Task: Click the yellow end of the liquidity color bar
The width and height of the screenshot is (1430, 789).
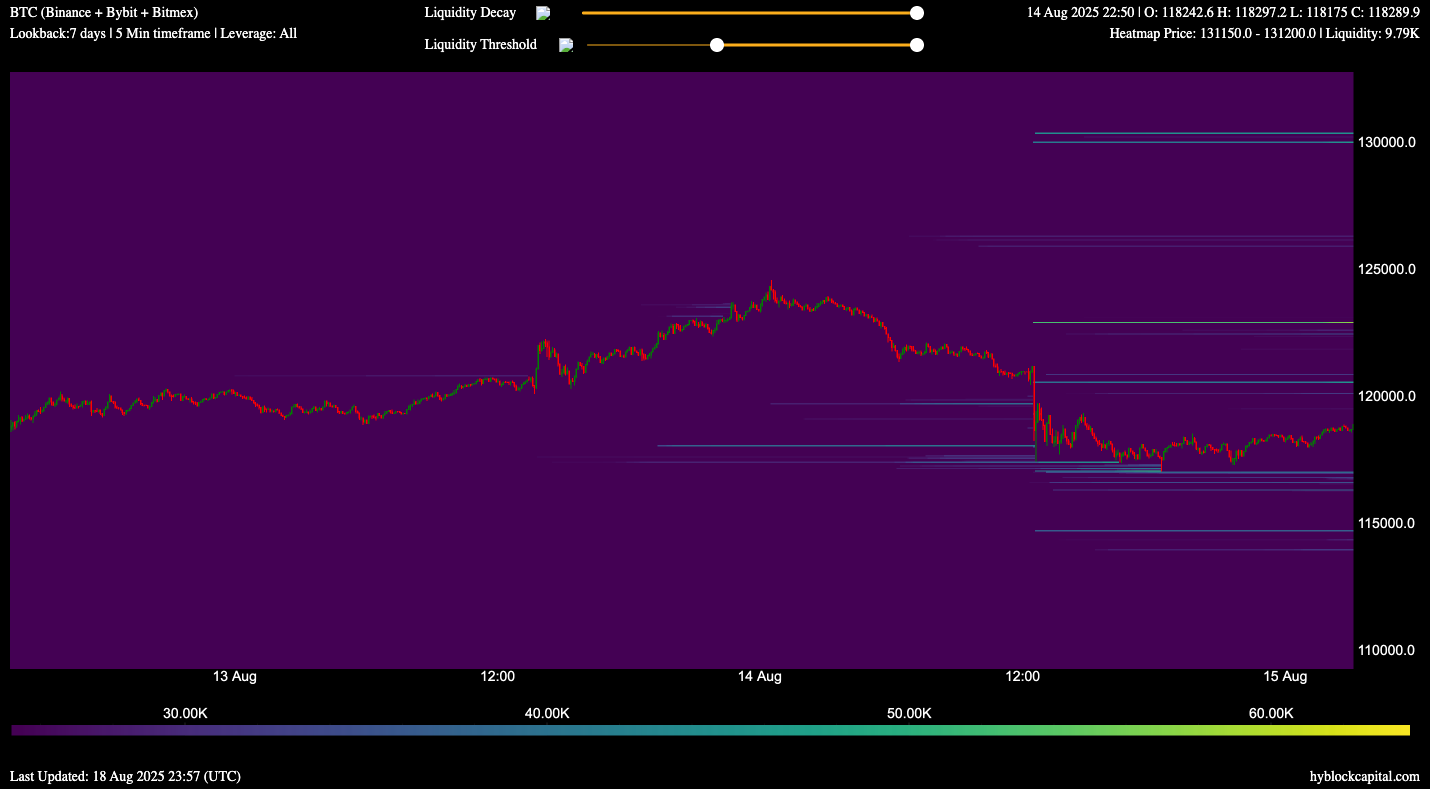Action: (x=1400, y=731)
